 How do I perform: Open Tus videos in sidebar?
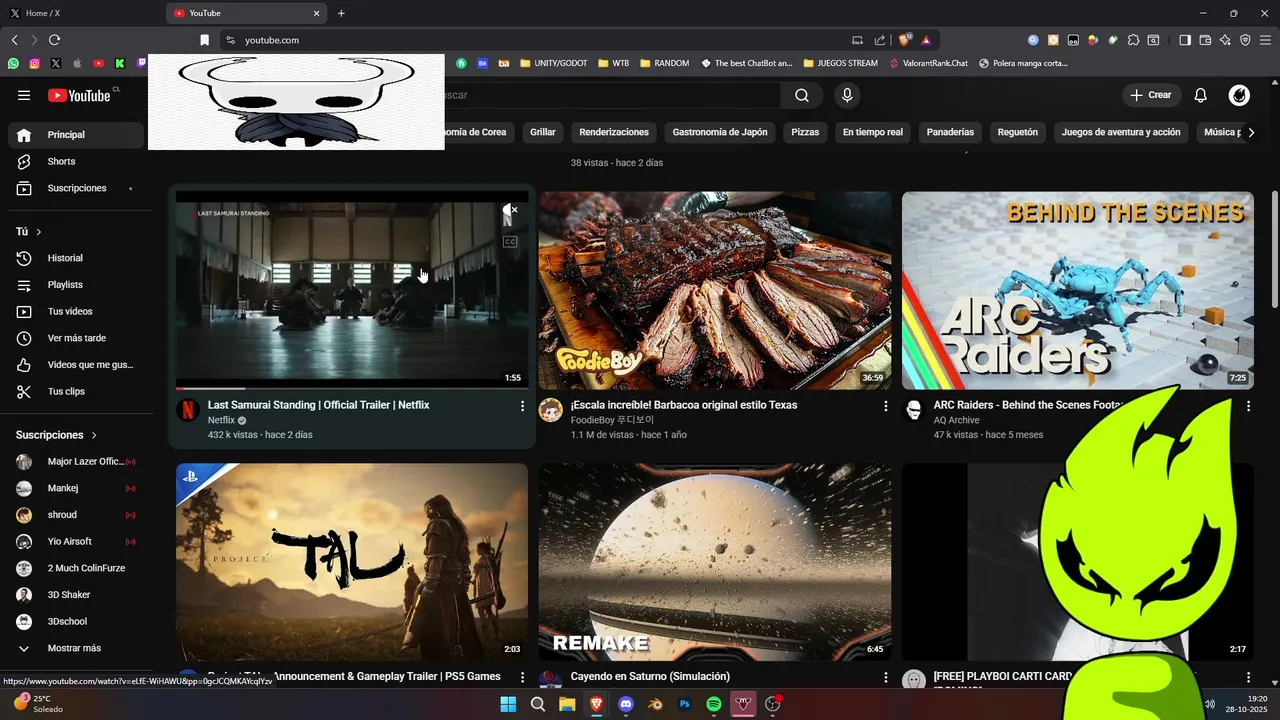pos(76,311)
